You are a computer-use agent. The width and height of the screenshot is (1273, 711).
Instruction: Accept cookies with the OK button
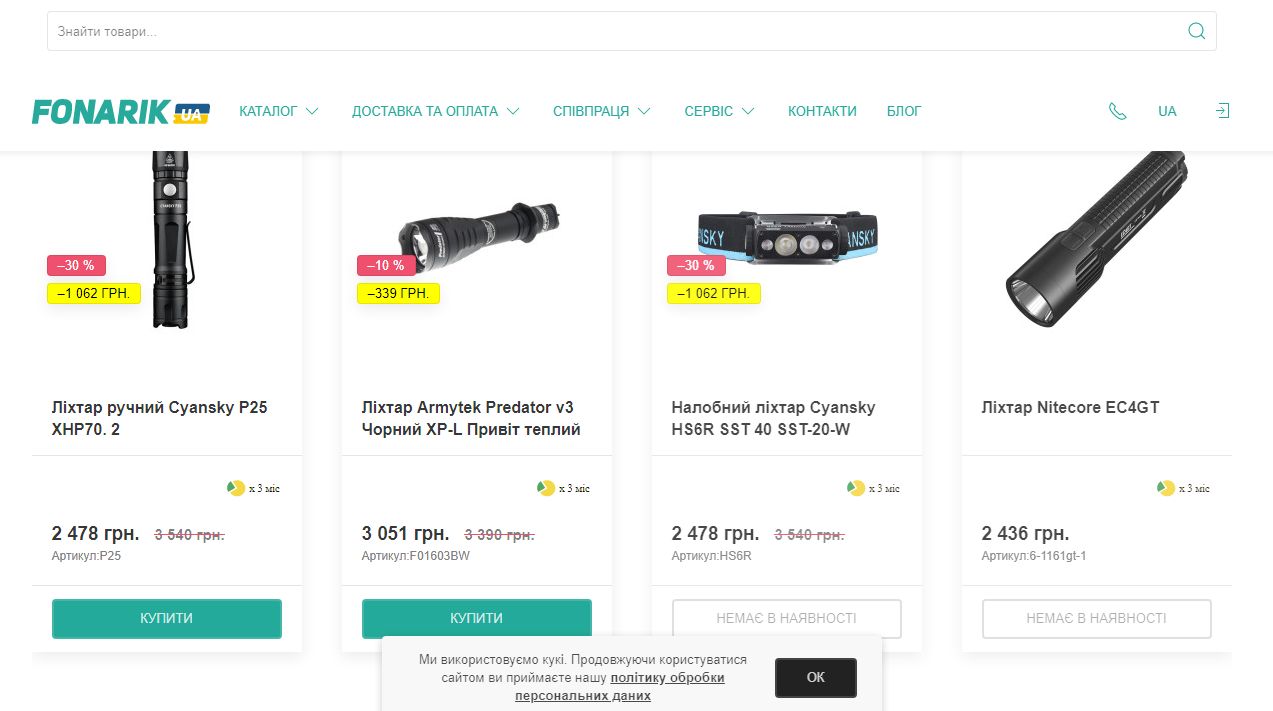(x=815, y=677)
